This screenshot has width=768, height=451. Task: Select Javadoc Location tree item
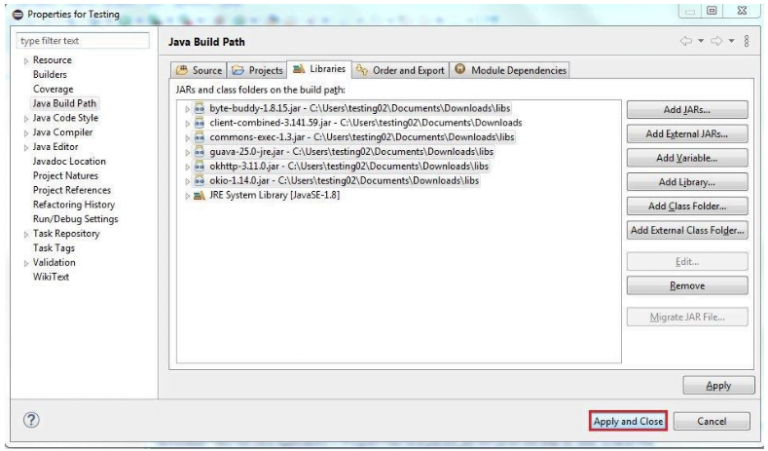pos(69,161)
